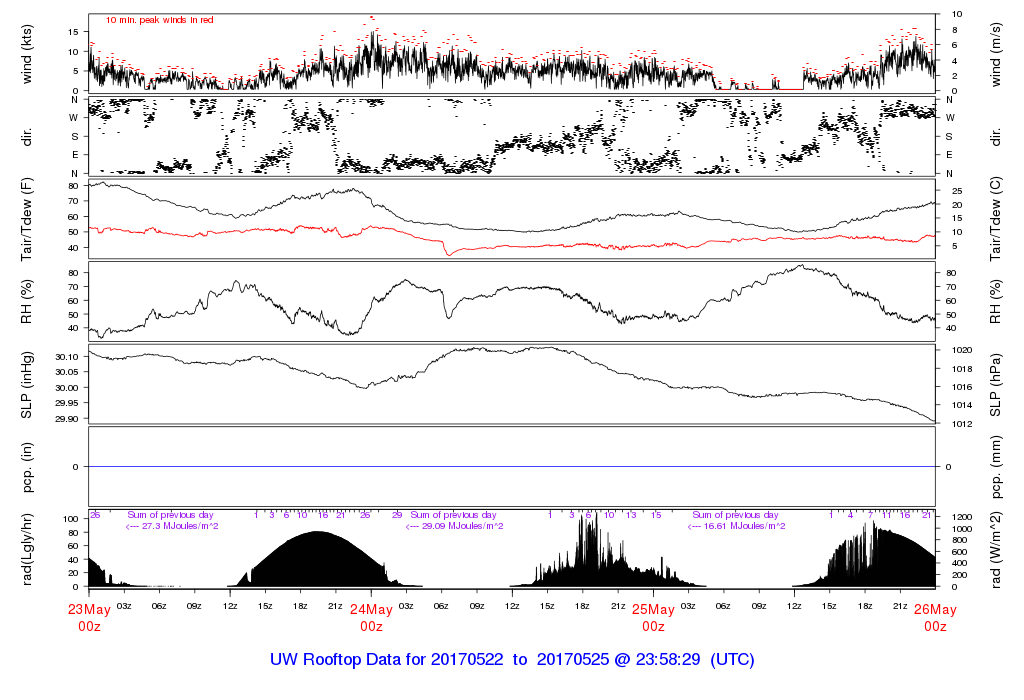Select the rad(Lgly/hr) axis label
This screenshot has width=1024, height=700.
point(27,548)
